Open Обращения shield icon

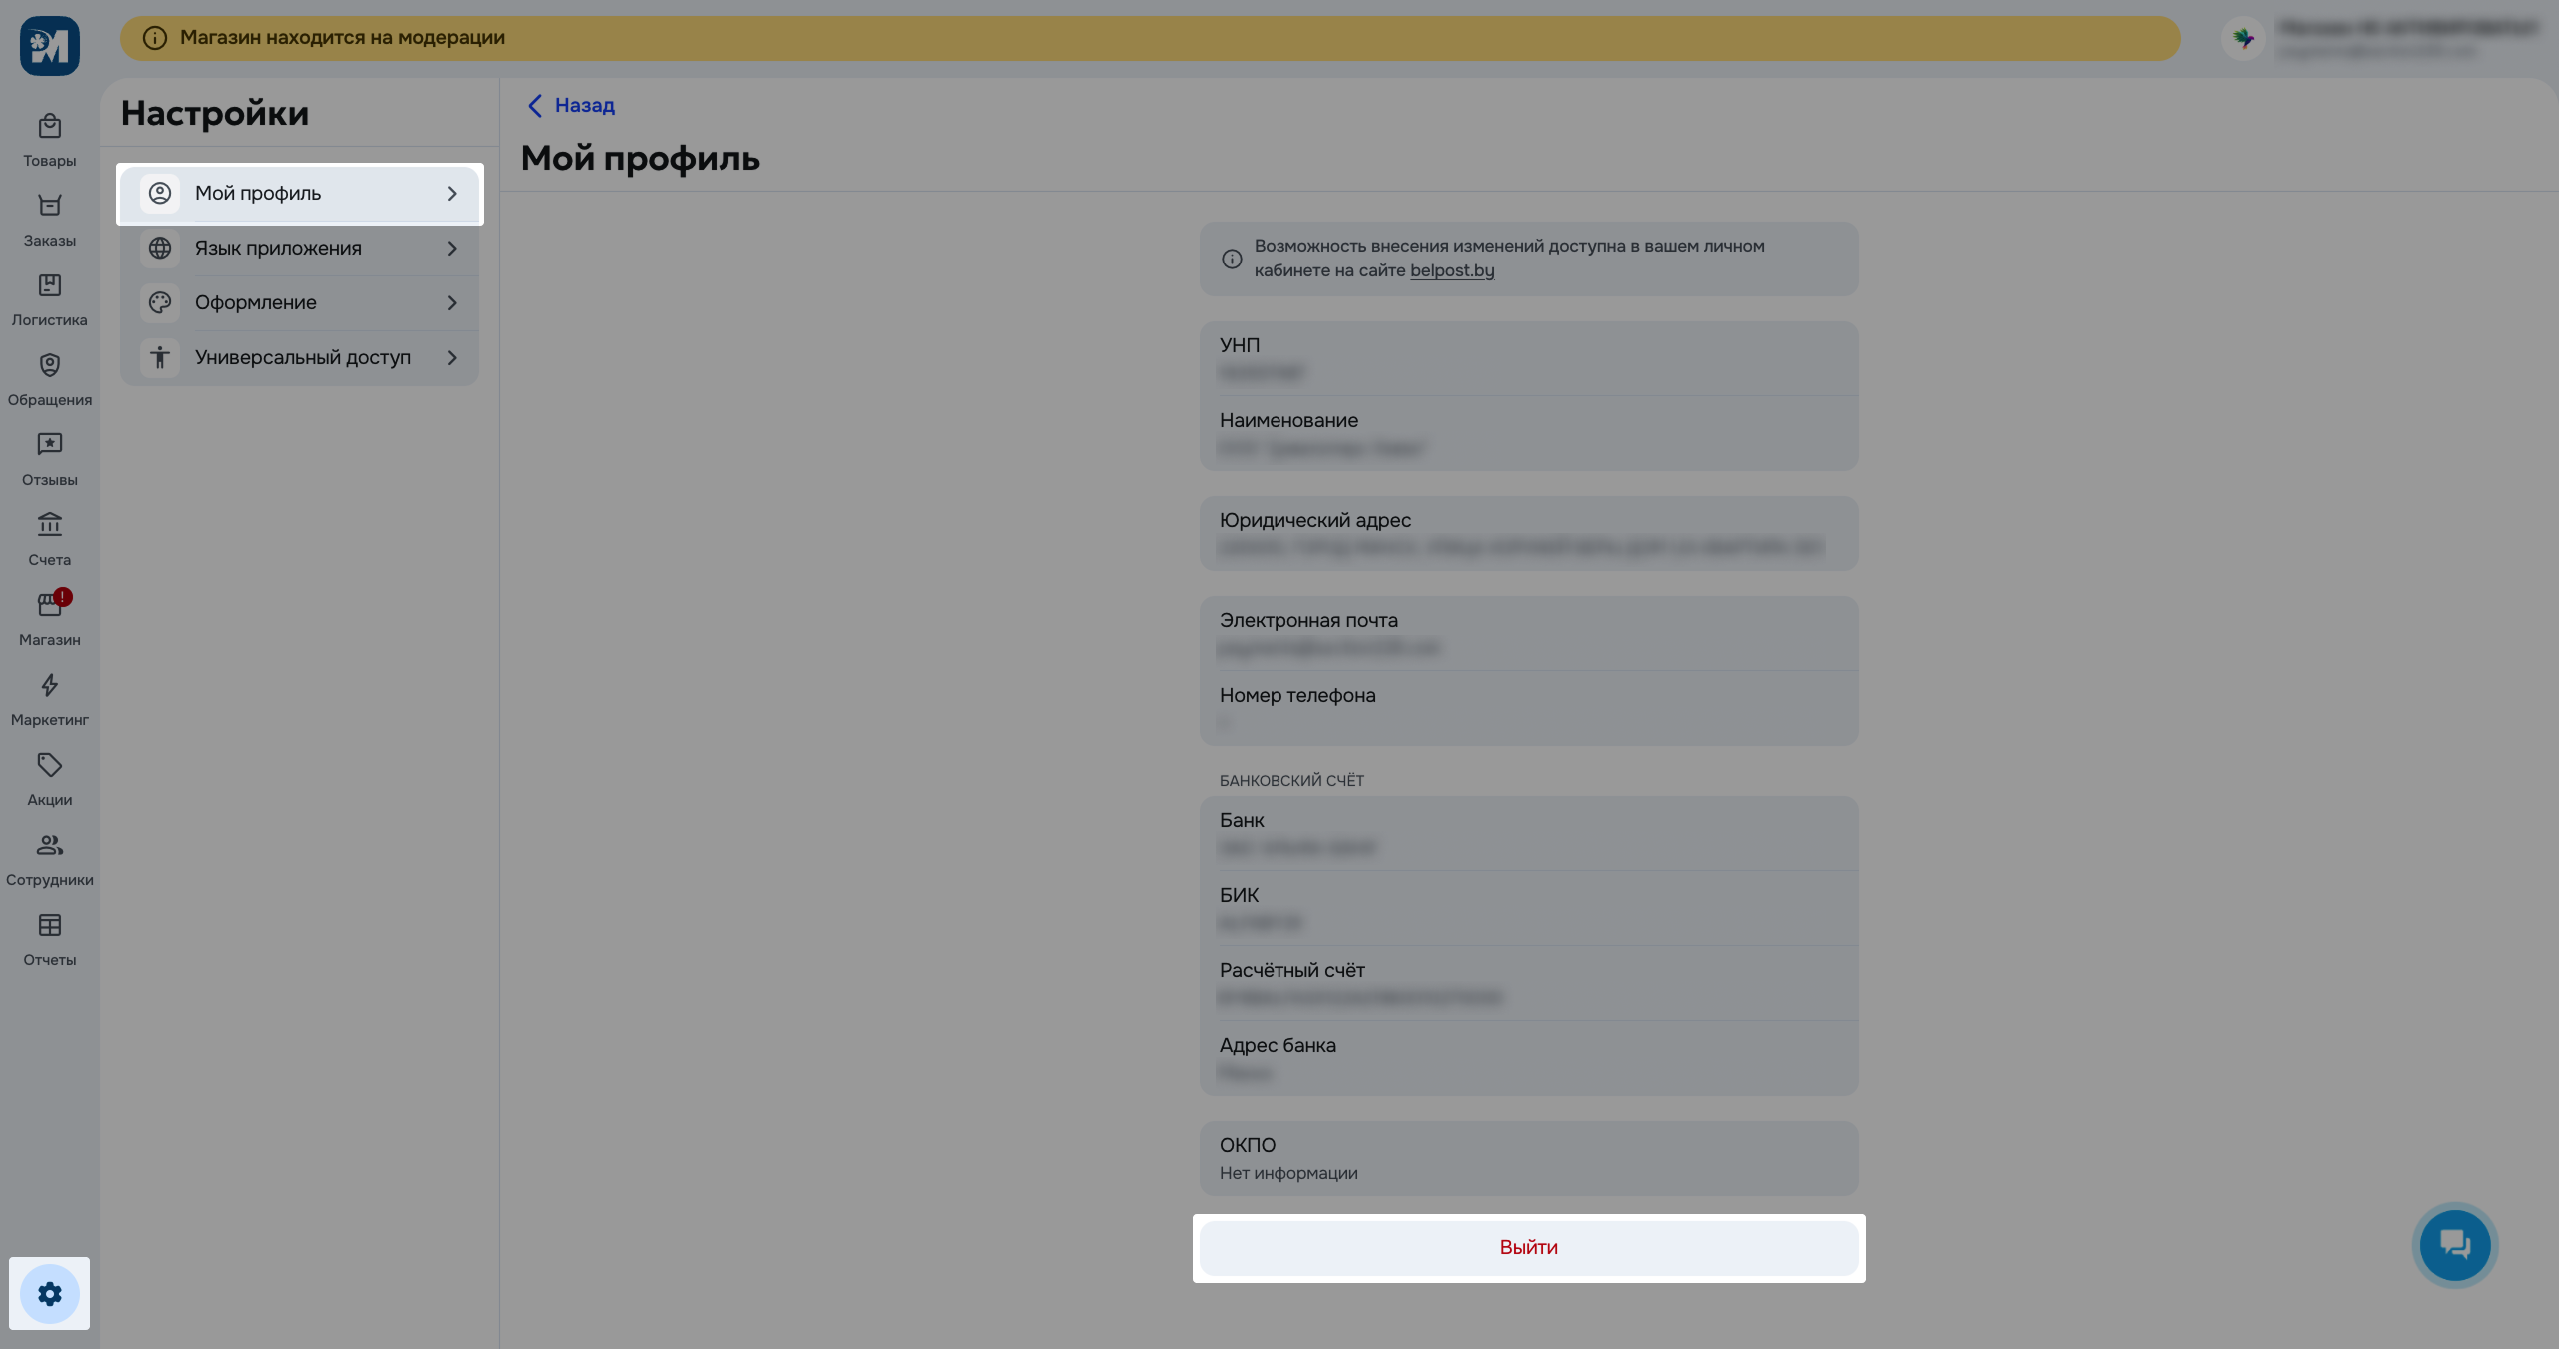tap(49, 366)
